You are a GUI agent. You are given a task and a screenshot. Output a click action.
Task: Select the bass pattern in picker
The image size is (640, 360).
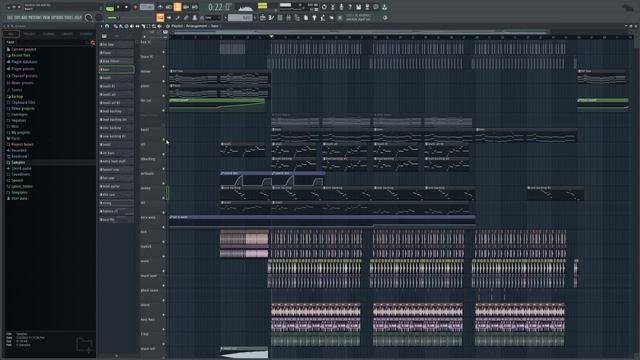(116, 69)
